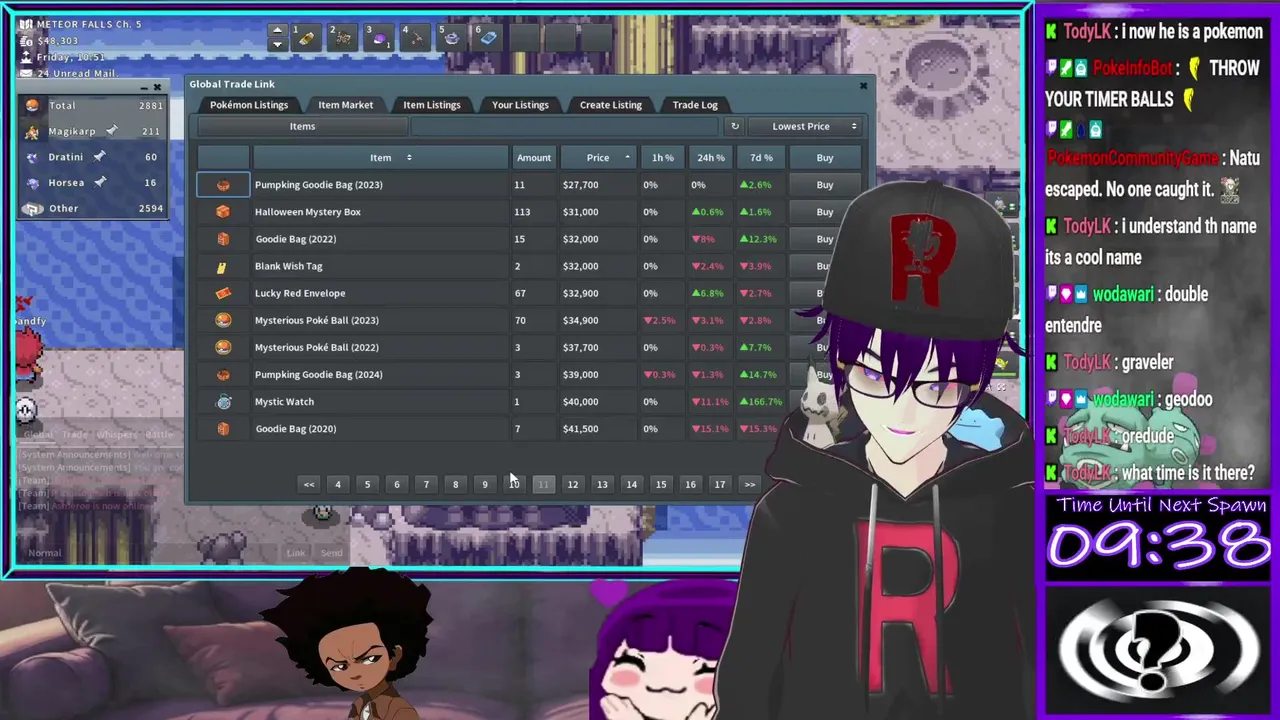
Task: Use the fishing rod in hotbar slot 4
Action: pyautogui.click(x=415, y=38)
